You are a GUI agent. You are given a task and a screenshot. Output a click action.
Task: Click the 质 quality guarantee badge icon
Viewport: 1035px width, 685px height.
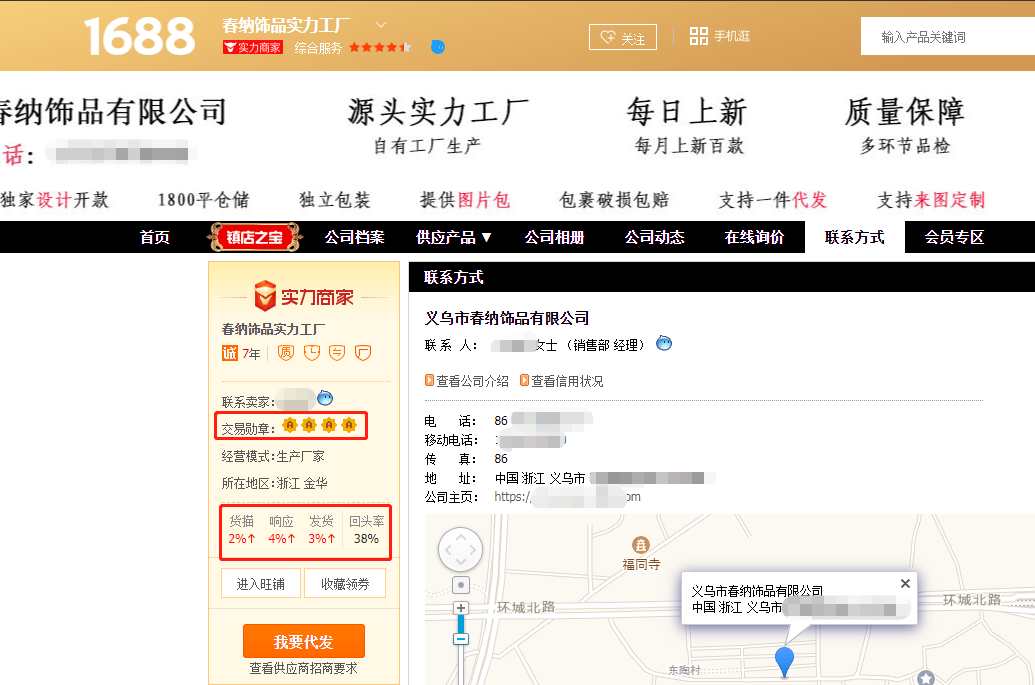point(286,353)
